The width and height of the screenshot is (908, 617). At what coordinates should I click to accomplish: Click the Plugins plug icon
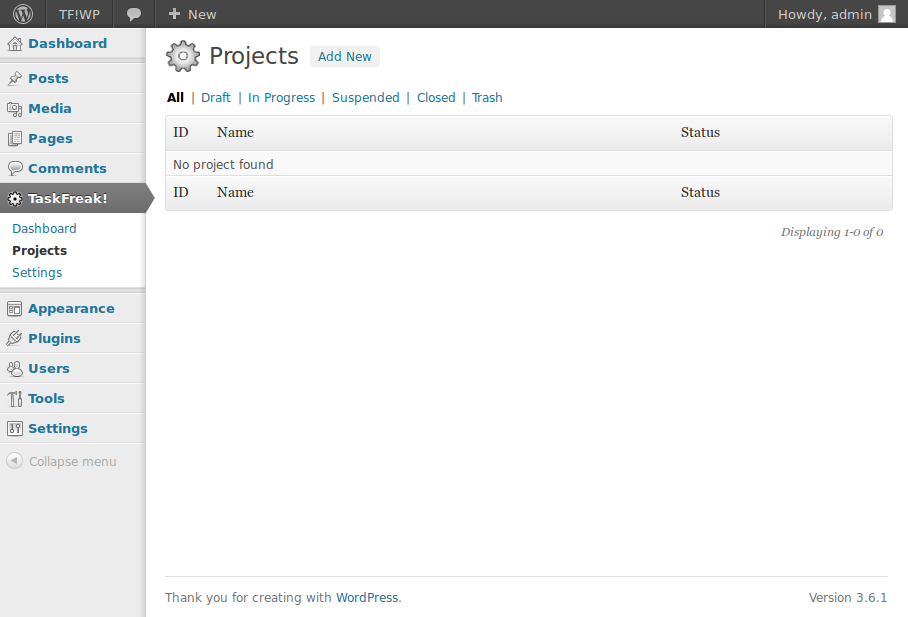[14, 338]
